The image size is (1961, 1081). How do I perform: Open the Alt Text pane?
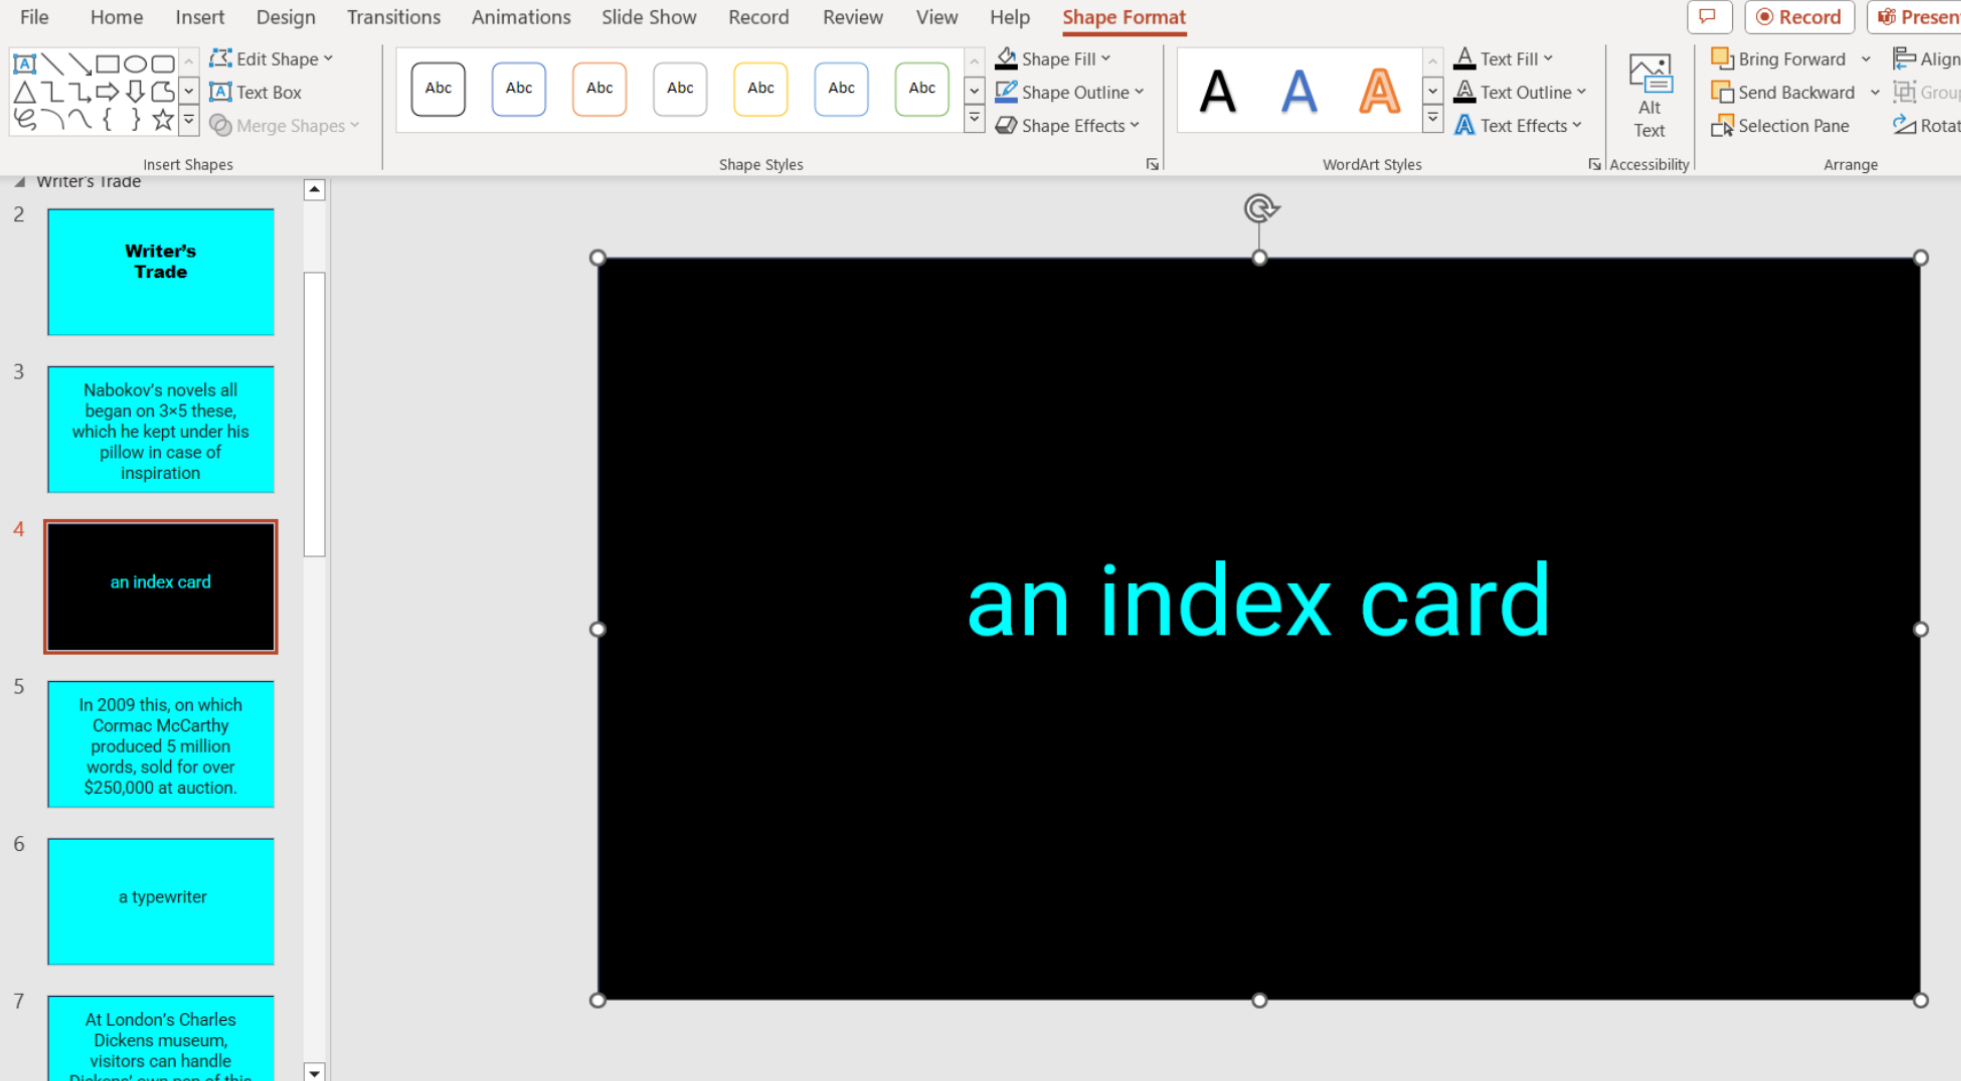coord(1649,95)
